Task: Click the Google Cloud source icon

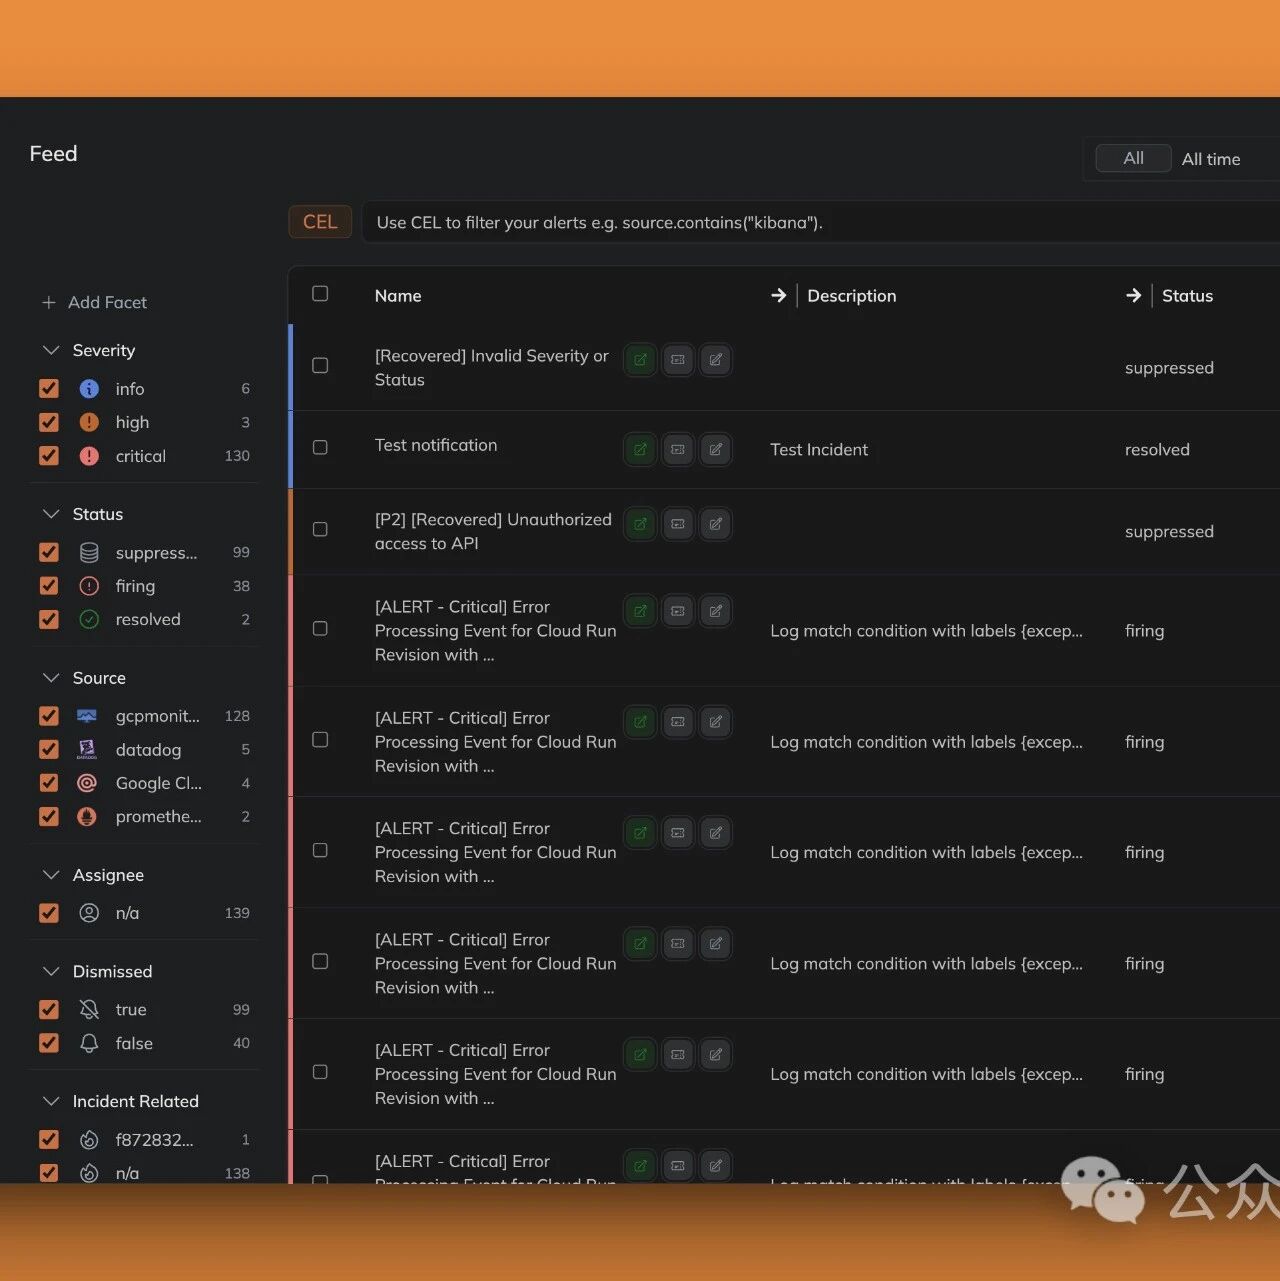Action: (87, 783)
